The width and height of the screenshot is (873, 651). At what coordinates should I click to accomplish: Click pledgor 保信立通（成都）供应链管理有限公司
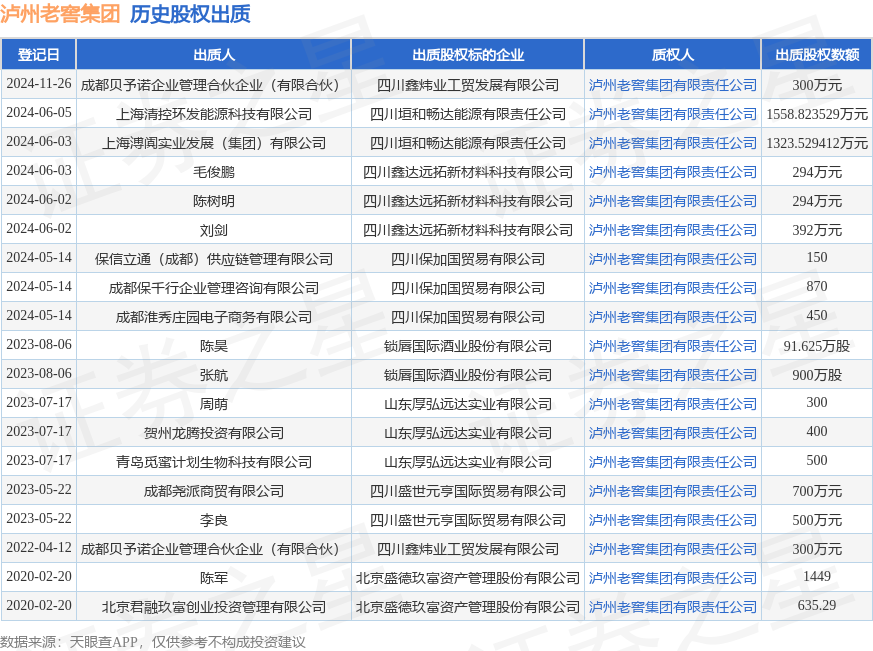pos(214,259)
